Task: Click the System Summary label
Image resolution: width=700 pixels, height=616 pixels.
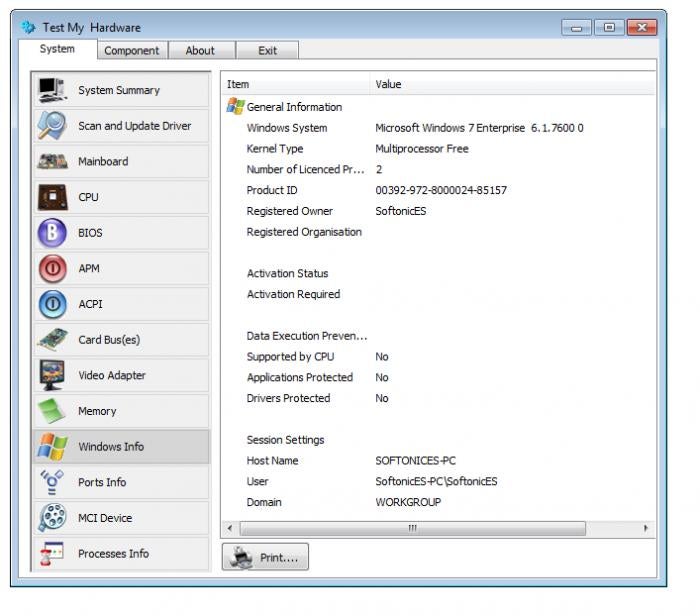Action: point(119,90)
